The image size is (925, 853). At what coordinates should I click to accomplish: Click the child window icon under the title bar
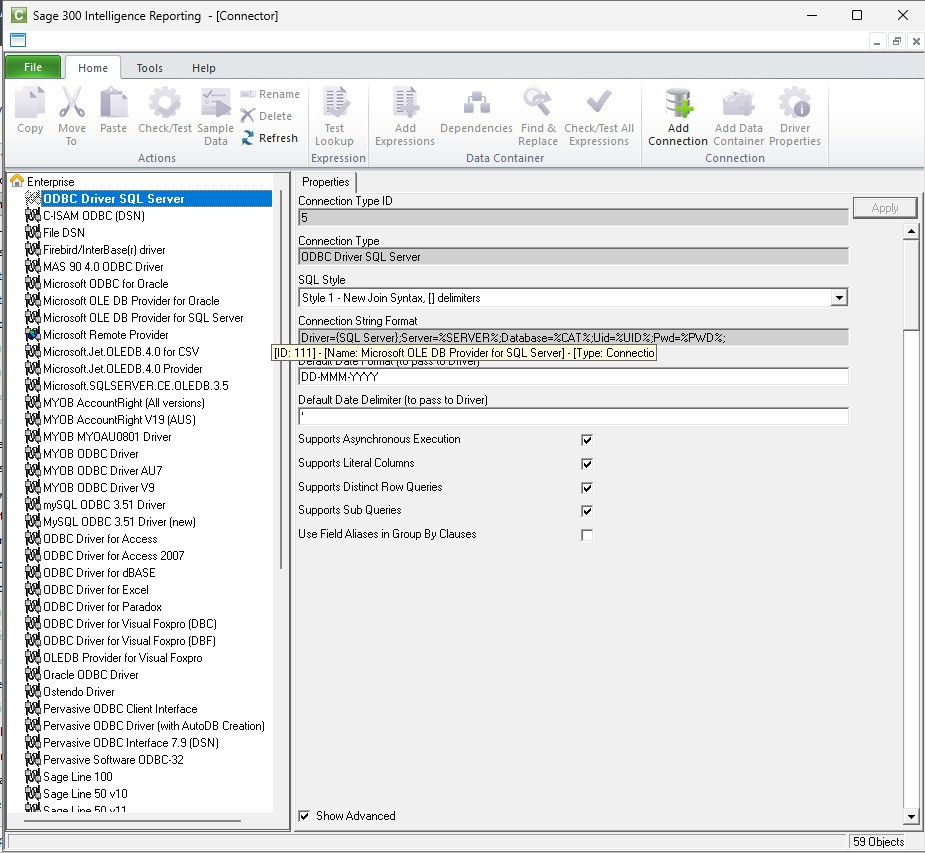click(x=18, y=40)
